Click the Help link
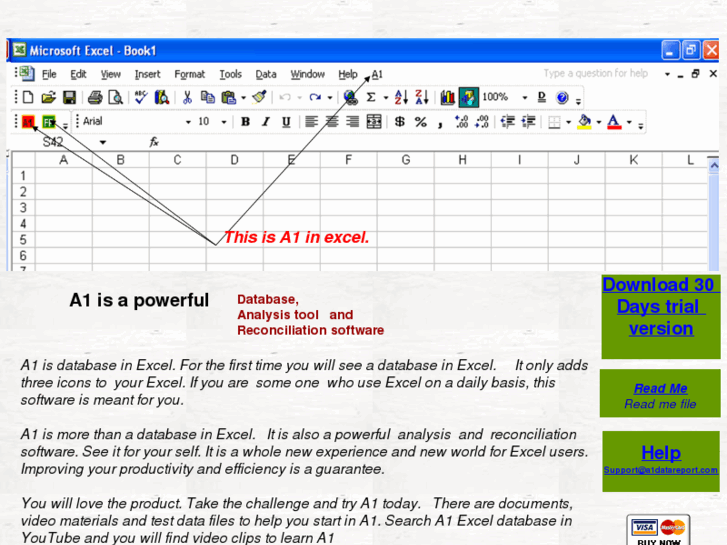The image size is (727, 545). pos(661,453)
